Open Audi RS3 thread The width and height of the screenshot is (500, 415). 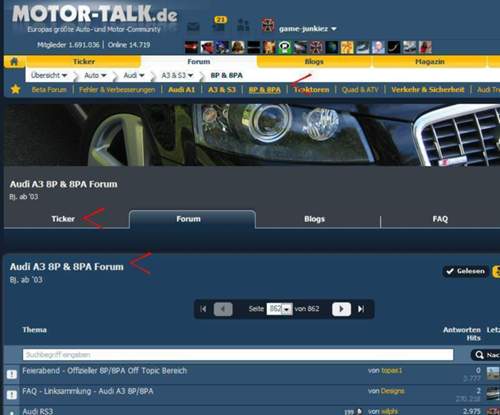(x=37, y=411)
